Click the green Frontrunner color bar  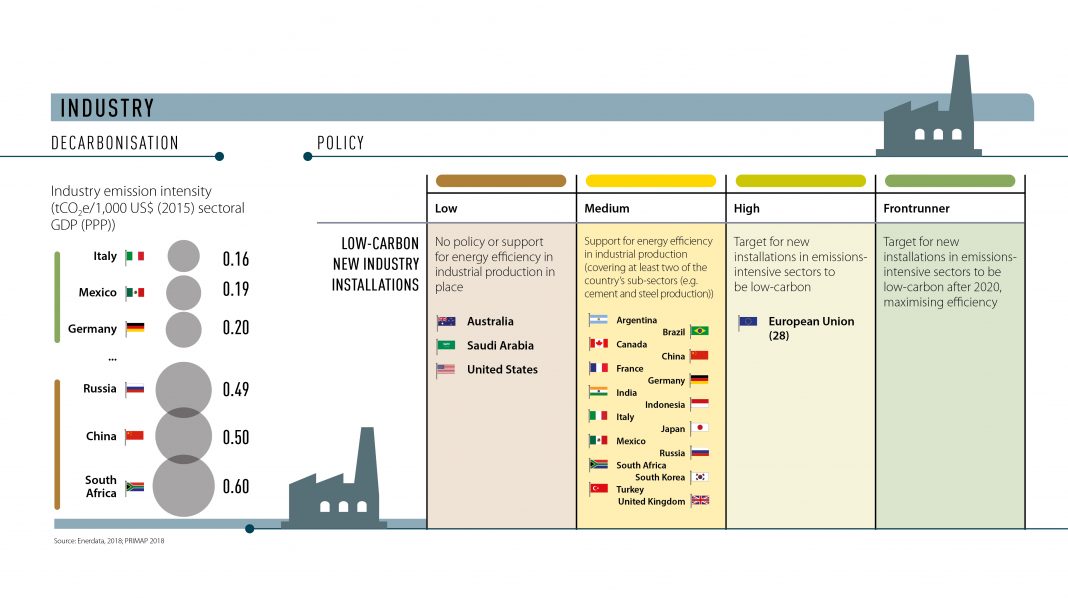(950, 181)
